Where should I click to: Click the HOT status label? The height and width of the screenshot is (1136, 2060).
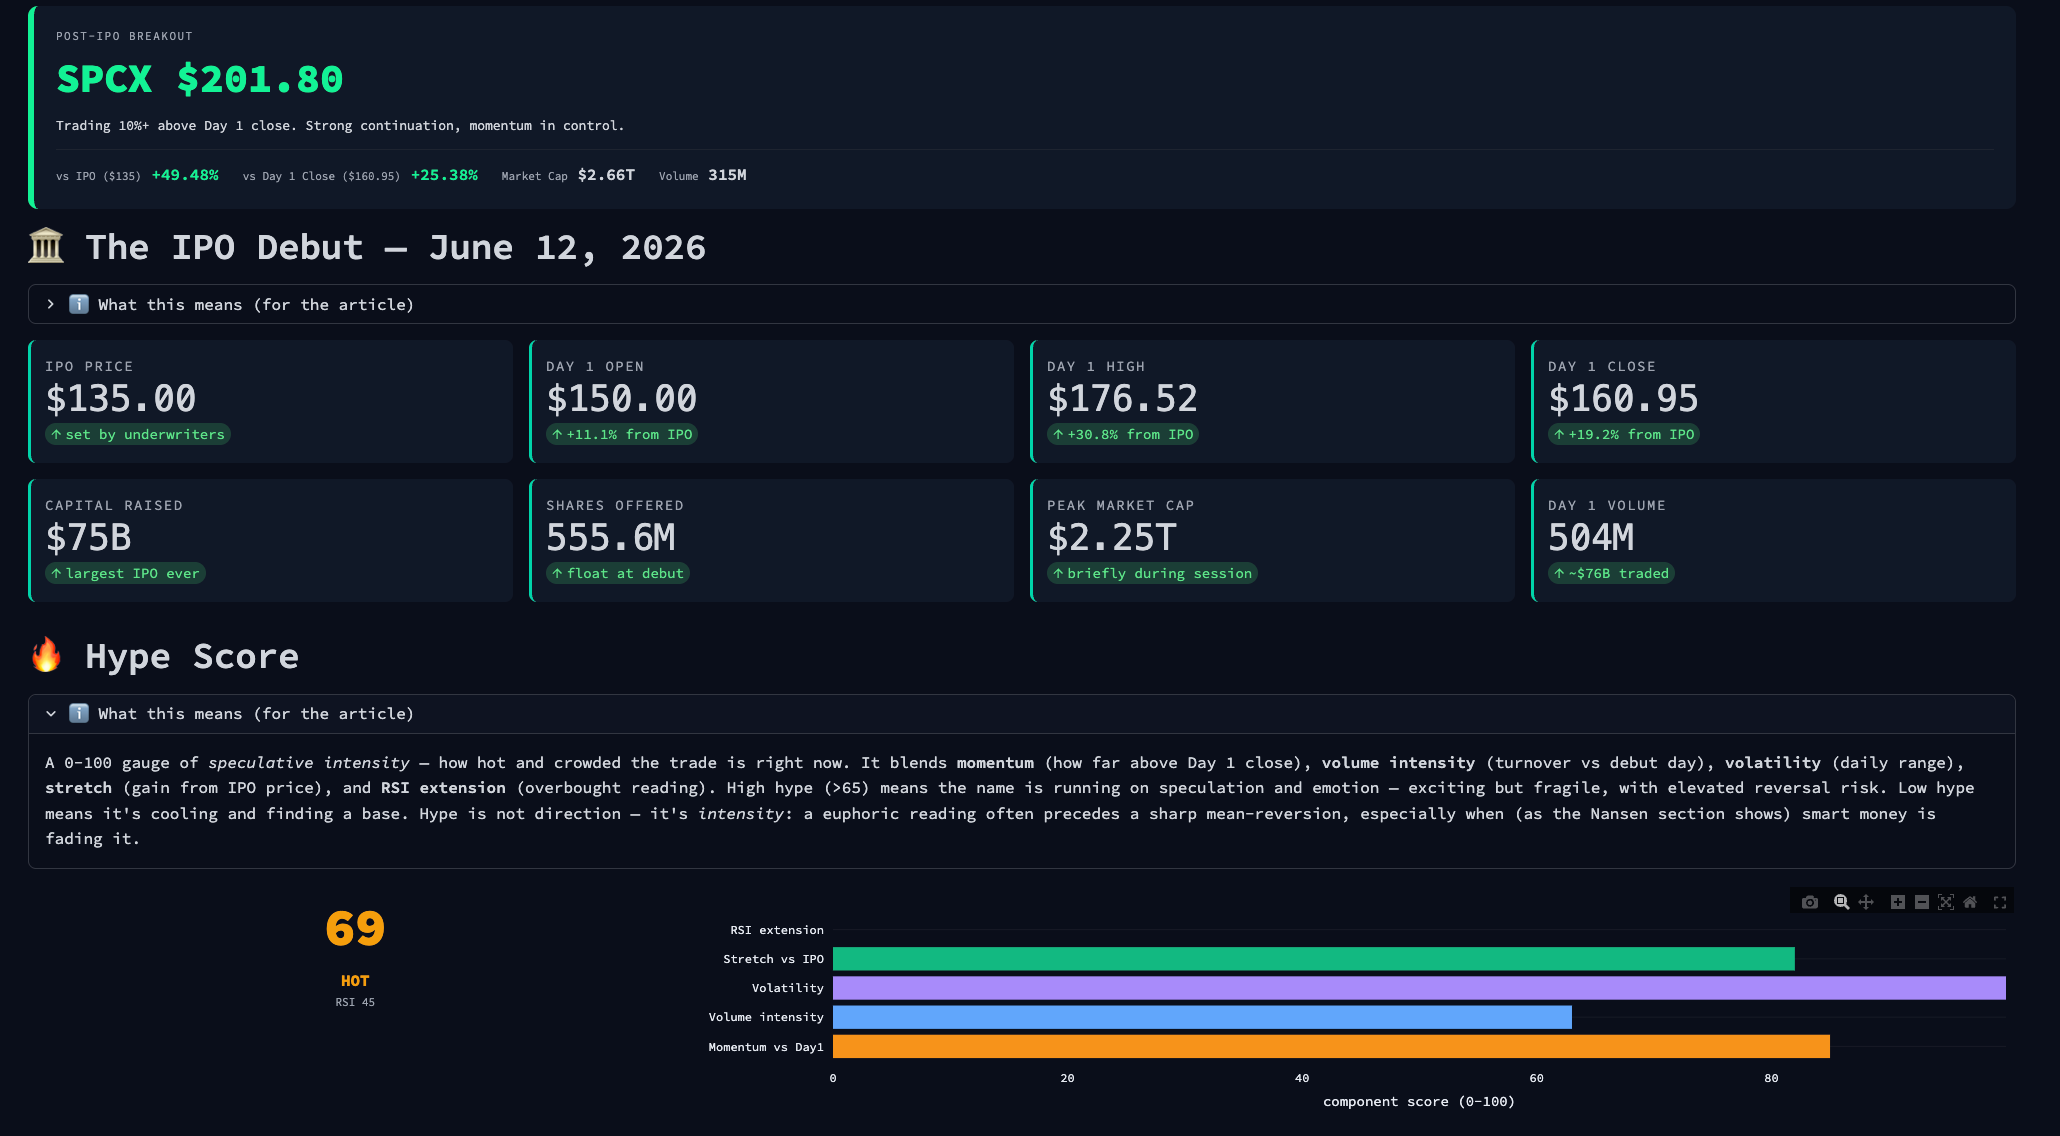[x=355, y=981]
